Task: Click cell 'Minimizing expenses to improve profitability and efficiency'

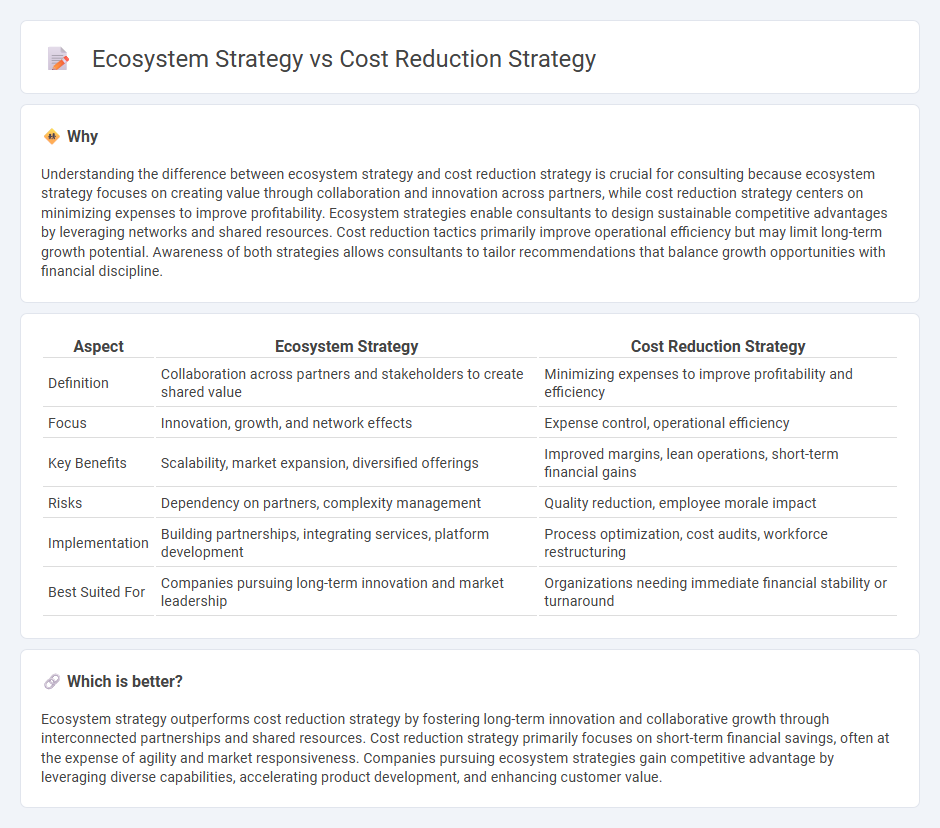Action: pos(718,383)
